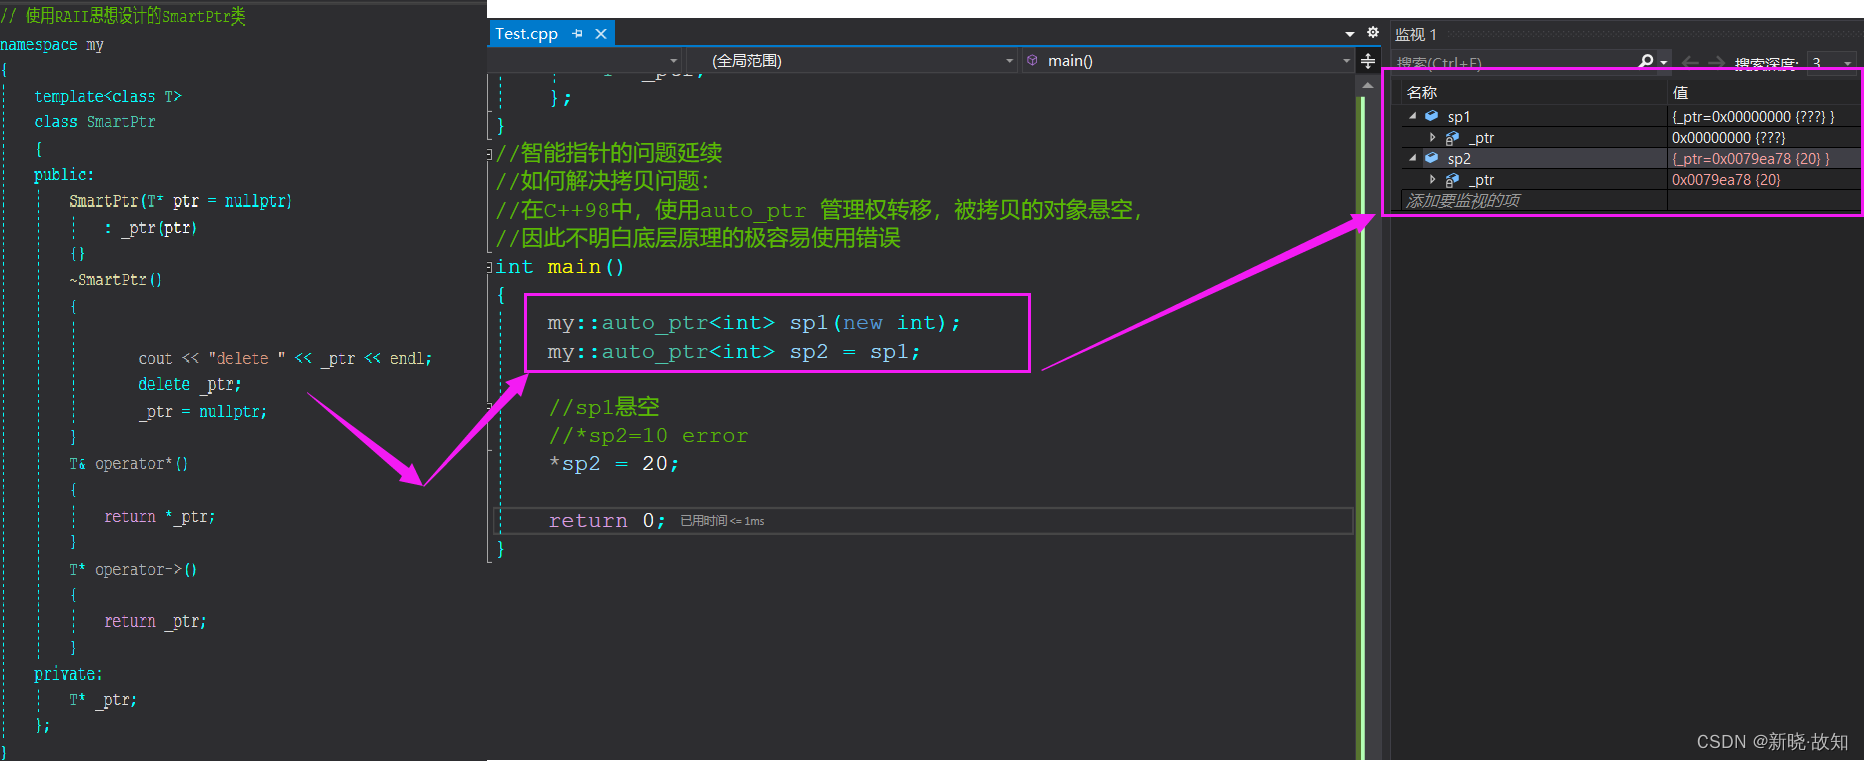Viewport: 1864px width, 761px height.
Task: Click the 名称 column header
Action: [x=1422, y=92]
